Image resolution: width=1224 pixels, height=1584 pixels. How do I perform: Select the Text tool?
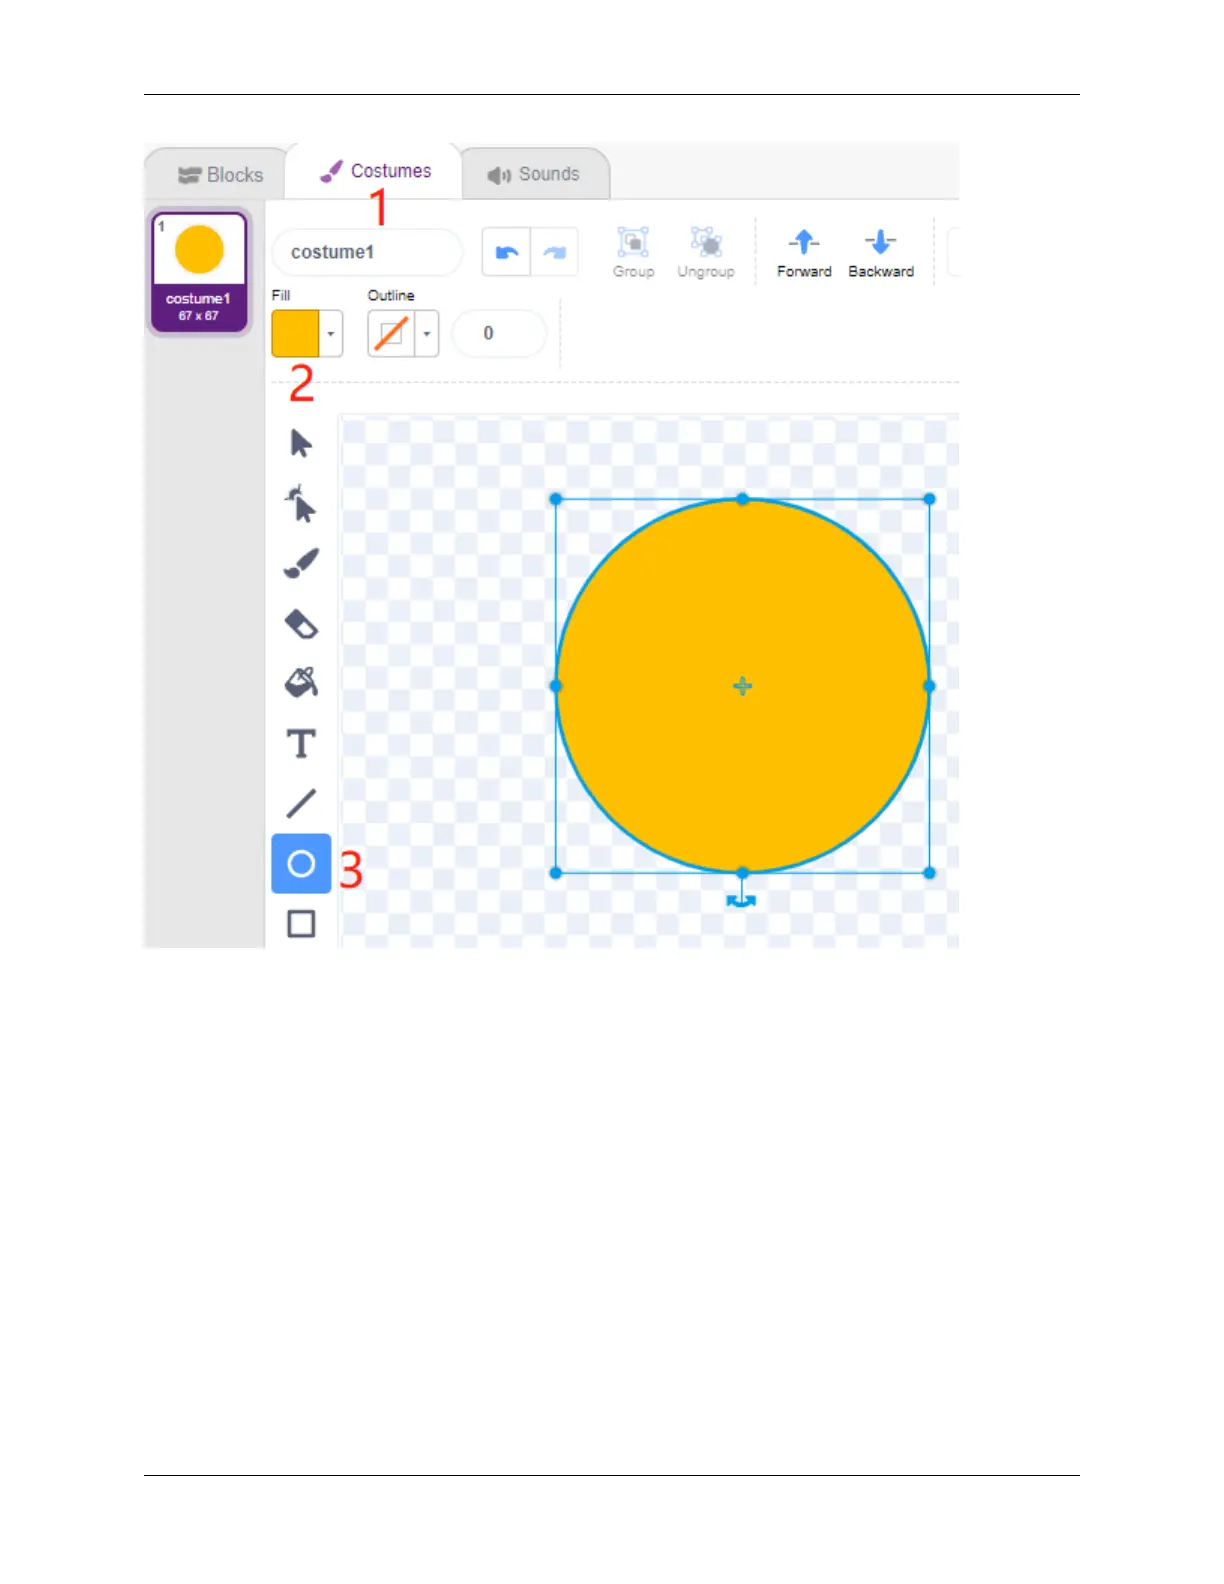[301, 744]
